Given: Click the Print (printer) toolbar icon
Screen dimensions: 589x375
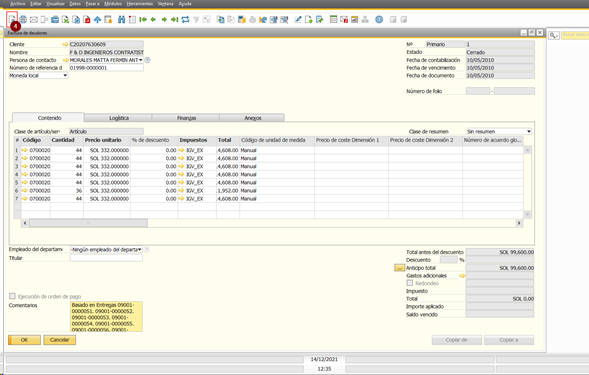Looking at the screenshot, I should [x=23, y=19].
